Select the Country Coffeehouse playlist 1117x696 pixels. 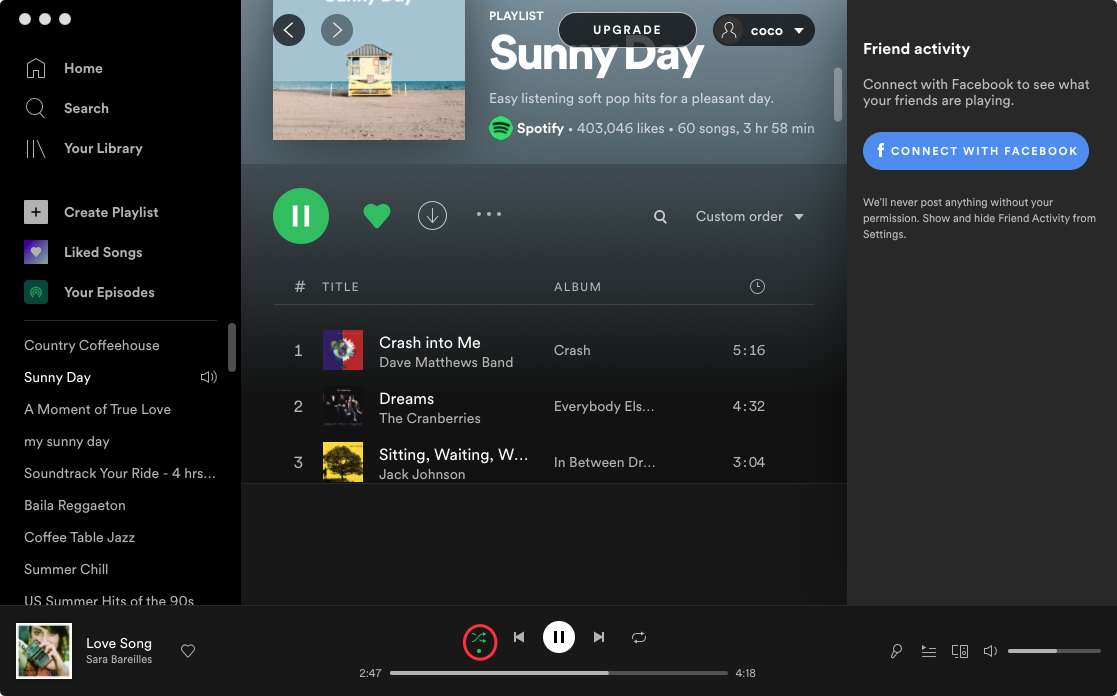point(92,346)
